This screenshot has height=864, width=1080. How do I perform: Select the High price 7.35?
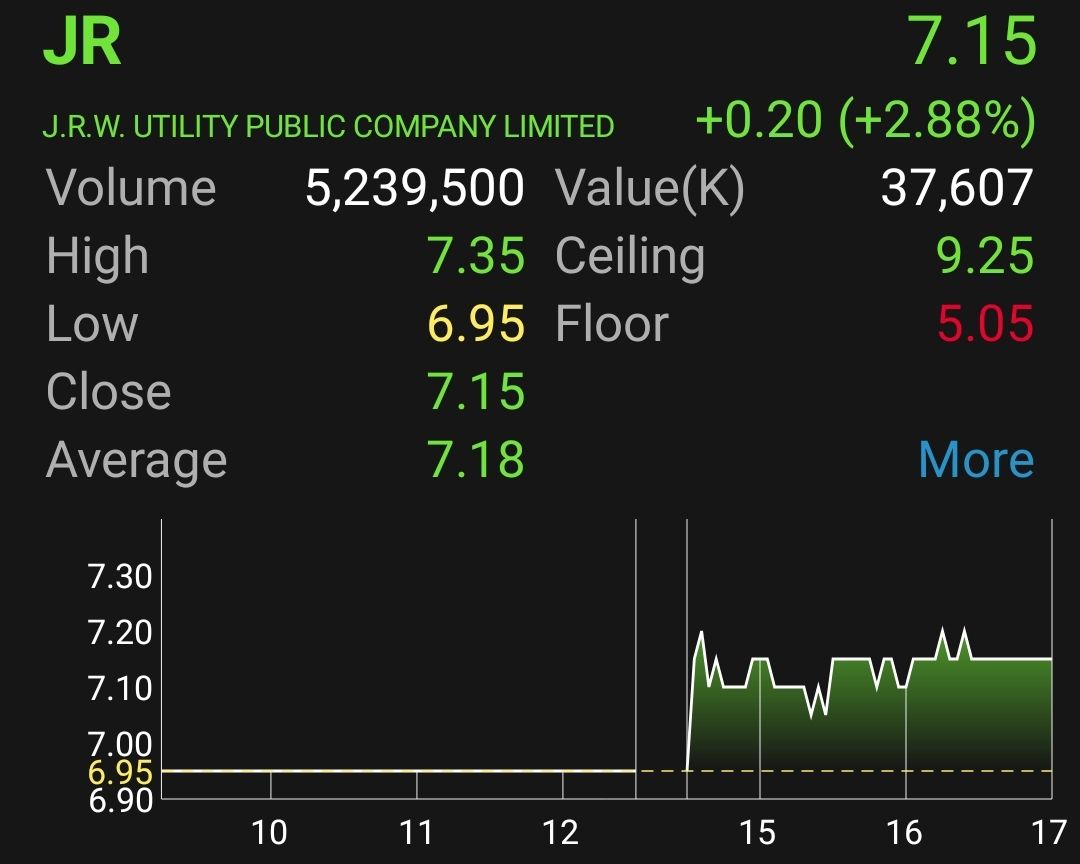(477, 256)
